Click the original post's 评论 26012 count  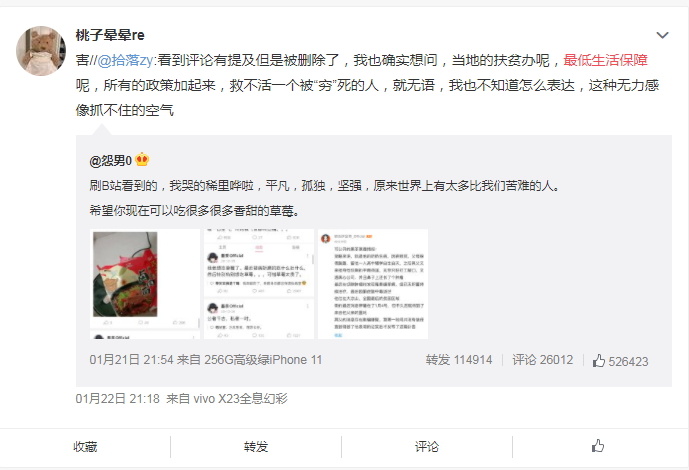[543, 360]
